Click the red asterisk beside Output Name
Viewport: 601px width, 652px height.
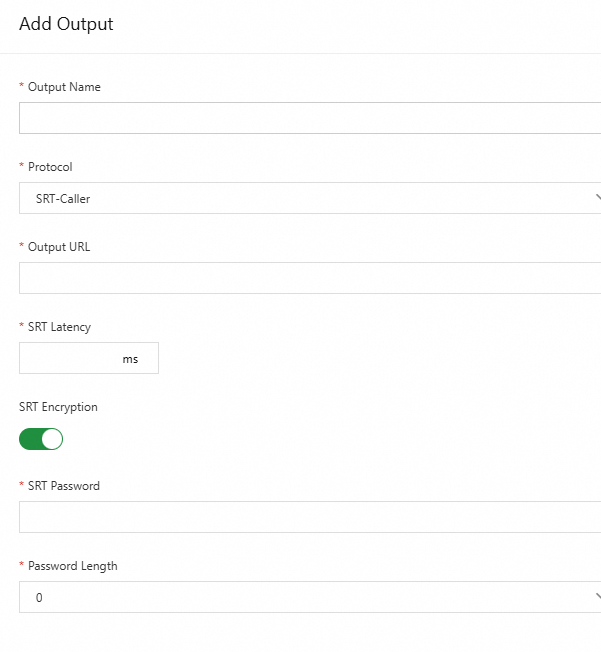pos(22,88)
